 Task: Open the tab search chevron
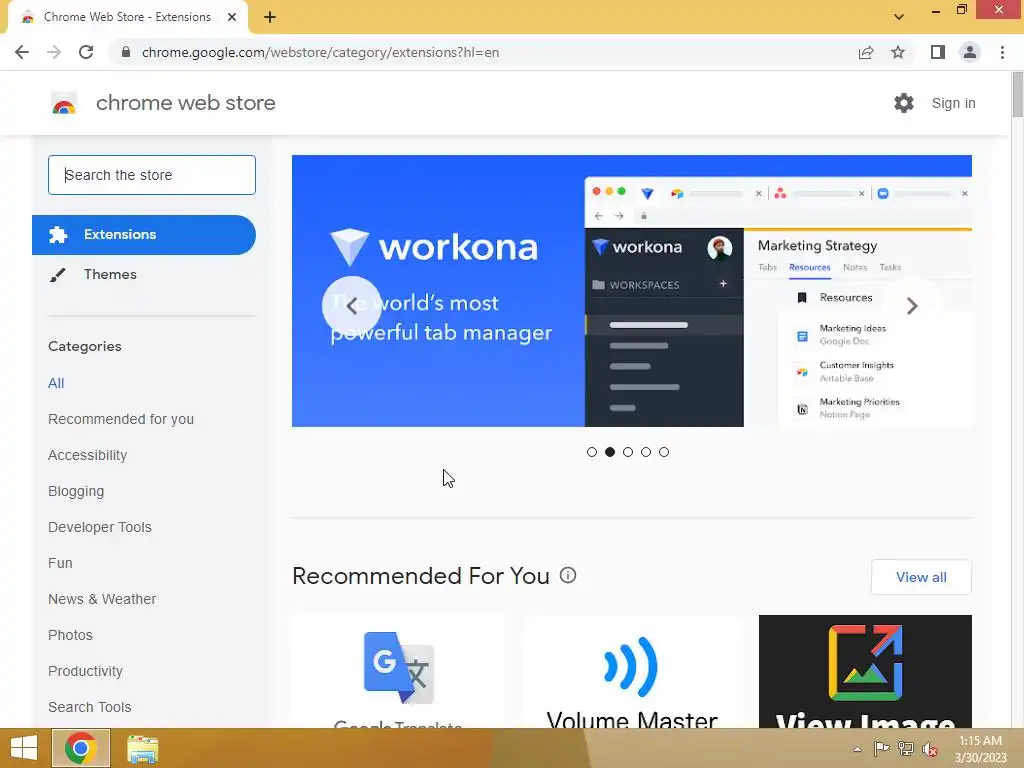click(899, 17)
